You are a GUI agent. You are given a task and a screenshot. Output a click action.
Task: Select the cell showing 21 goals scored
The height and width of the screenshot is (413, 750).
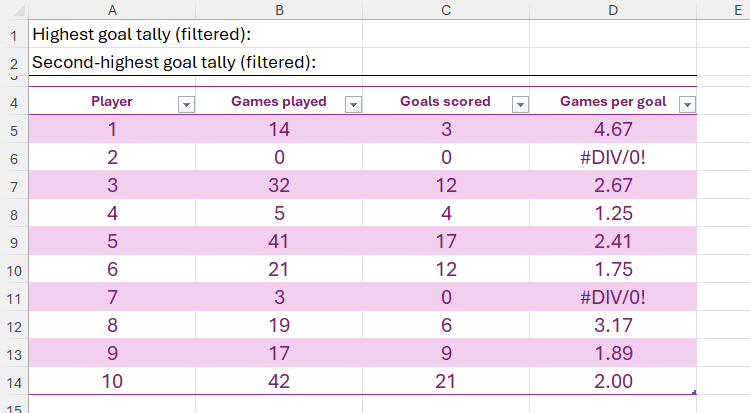pyautogui.click(x=445, y=381)
